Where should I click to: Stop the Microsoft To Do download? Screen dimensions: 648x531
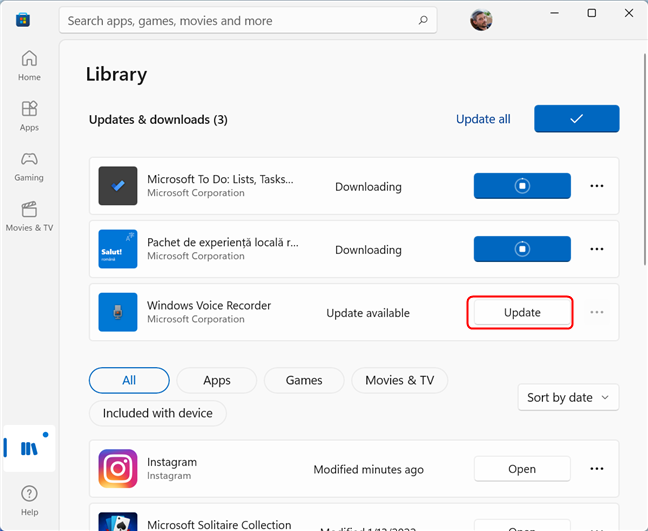pos(522,186)
